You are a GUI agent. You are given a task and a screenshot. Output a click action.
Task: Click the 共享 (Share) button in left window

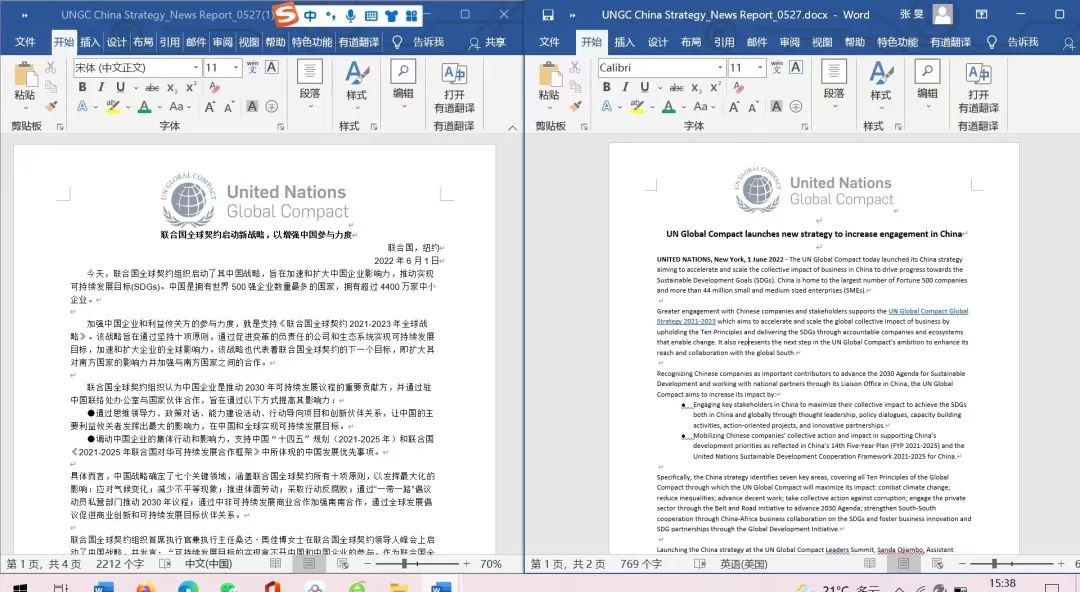tap(486, 42)
